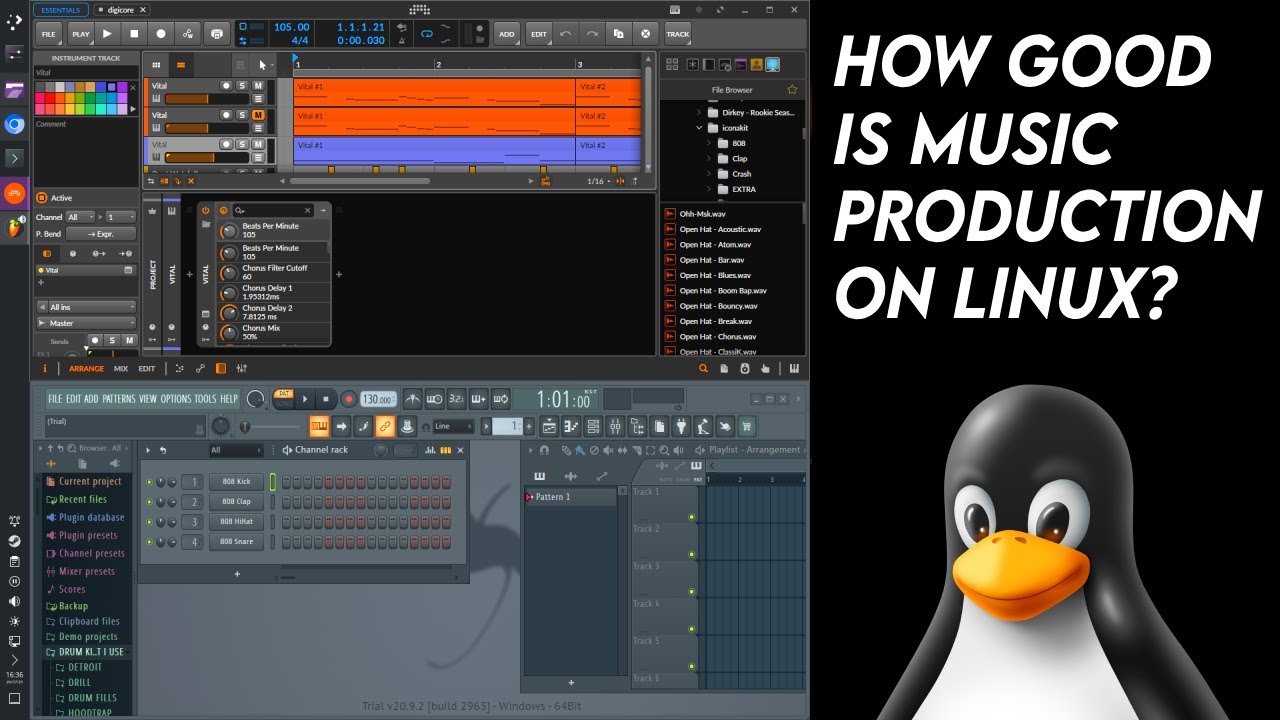Open the EDIT dropdown in Bitwig toolbar
Image resolution: width=1280 pixels, height=720 pixels.
tap(539, 34)
